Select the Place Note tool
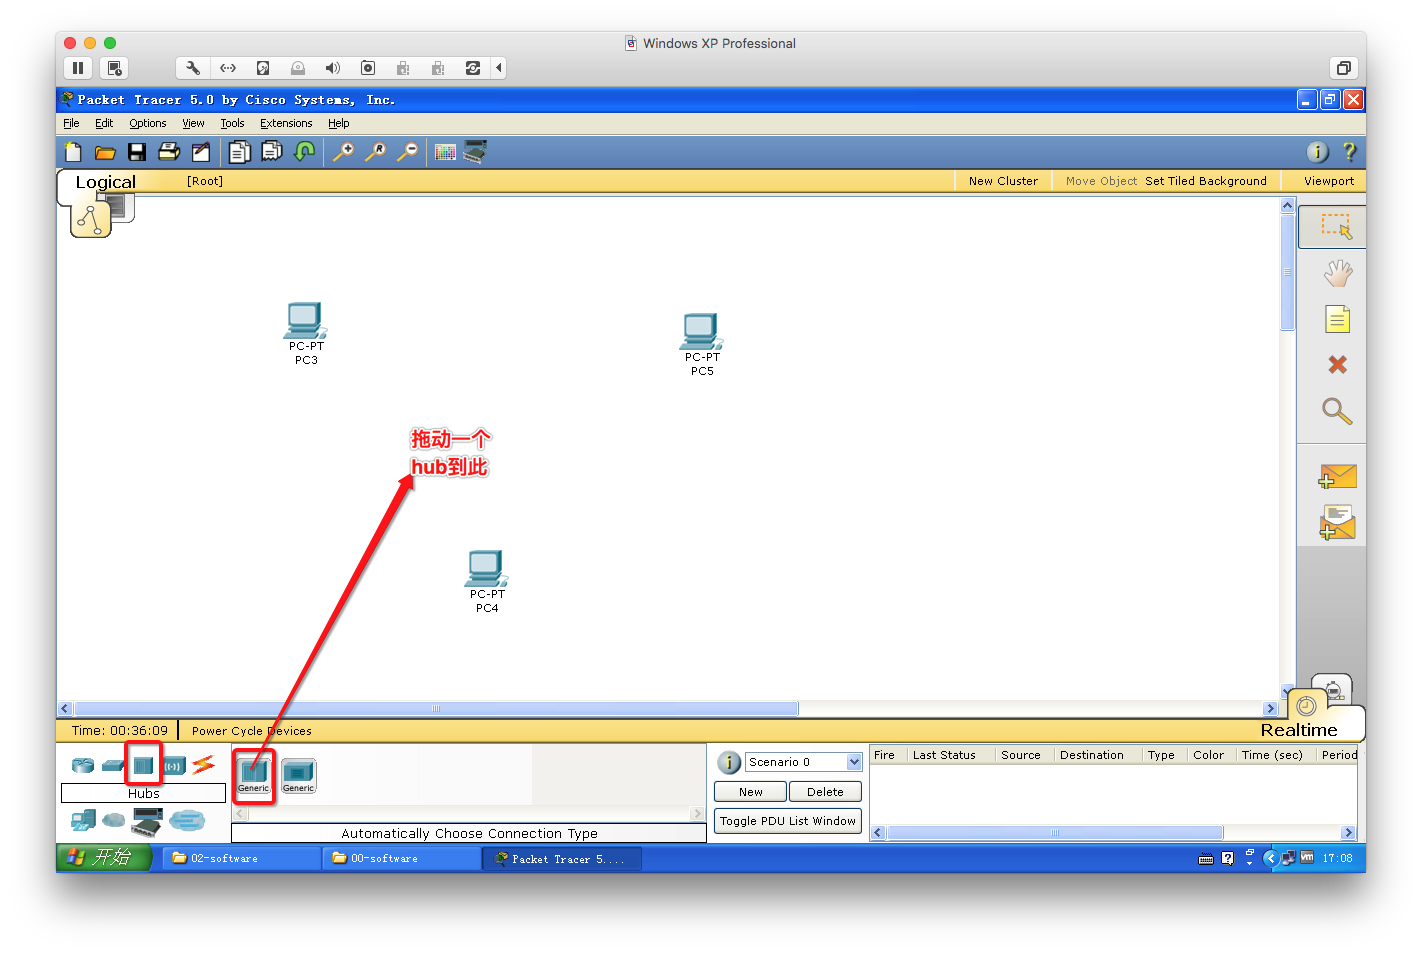 pos(1337,319)
